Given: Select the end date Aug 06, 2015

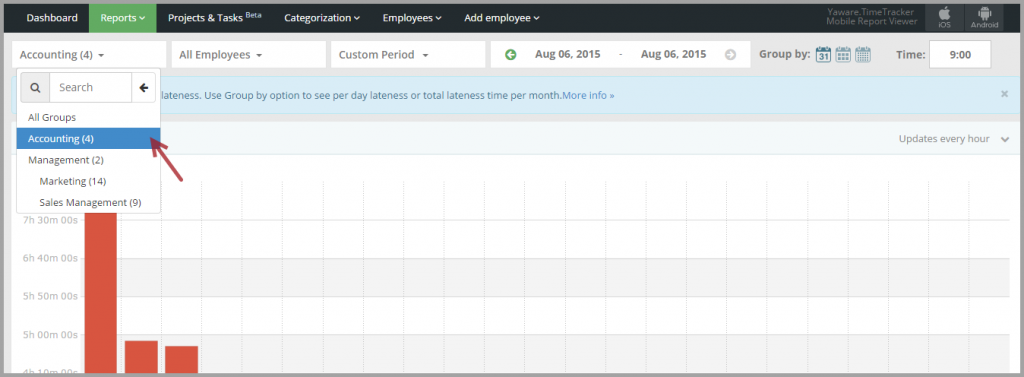Looking at the screenshot, I should tap(673, 54).
